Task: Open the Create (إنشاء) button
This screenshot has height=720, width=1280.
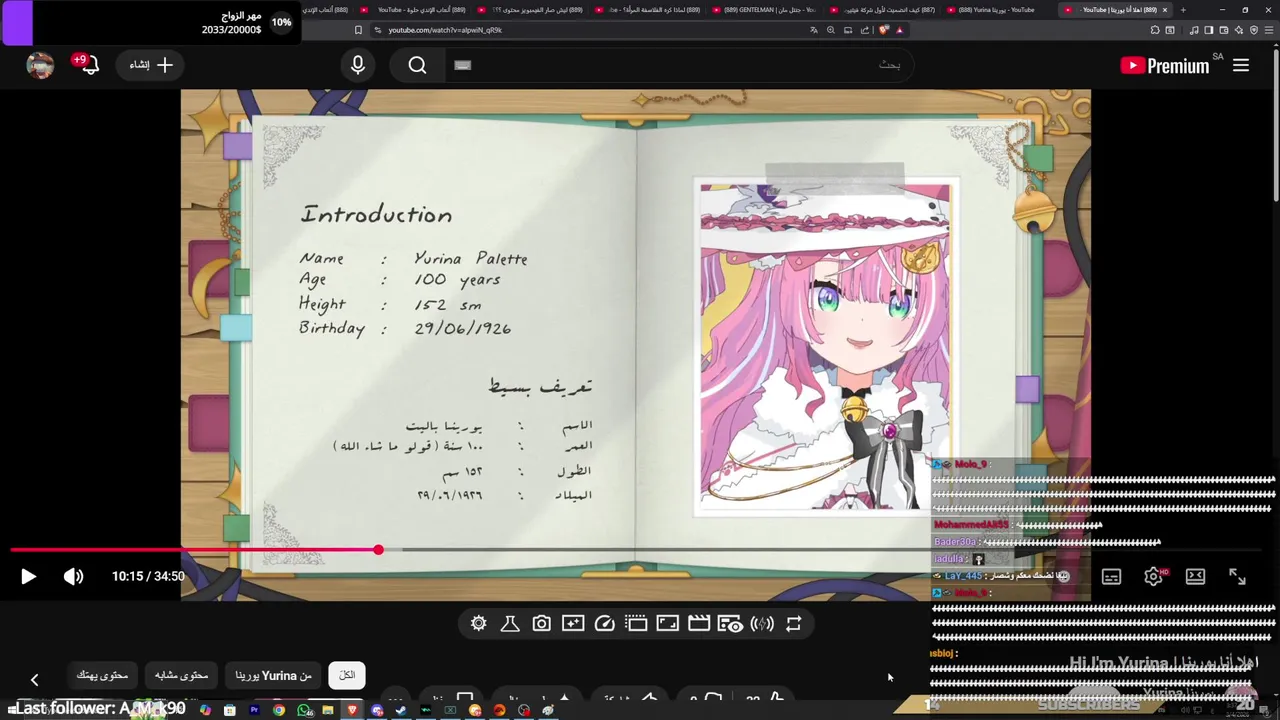Action: 150,65
